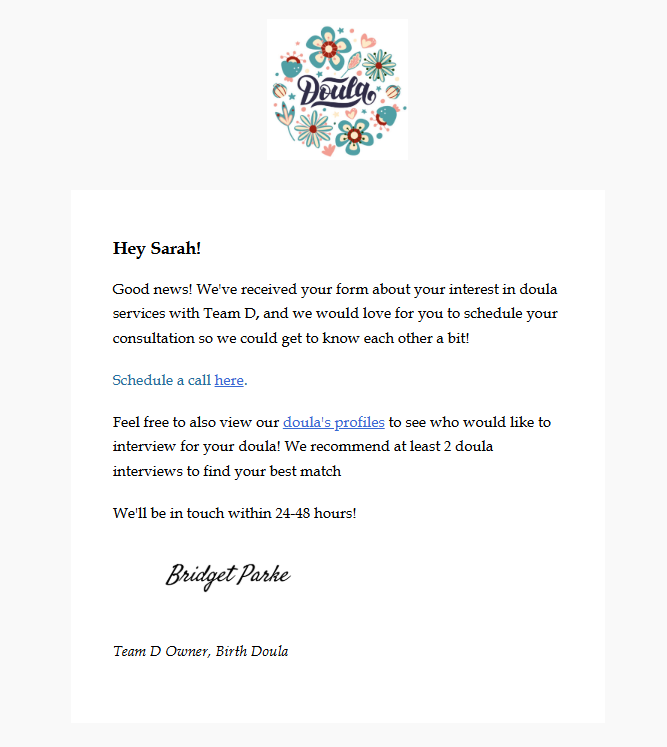Click the pink heart at logo top right
Viewport: 667px width, 747px height.
point(367,40)
